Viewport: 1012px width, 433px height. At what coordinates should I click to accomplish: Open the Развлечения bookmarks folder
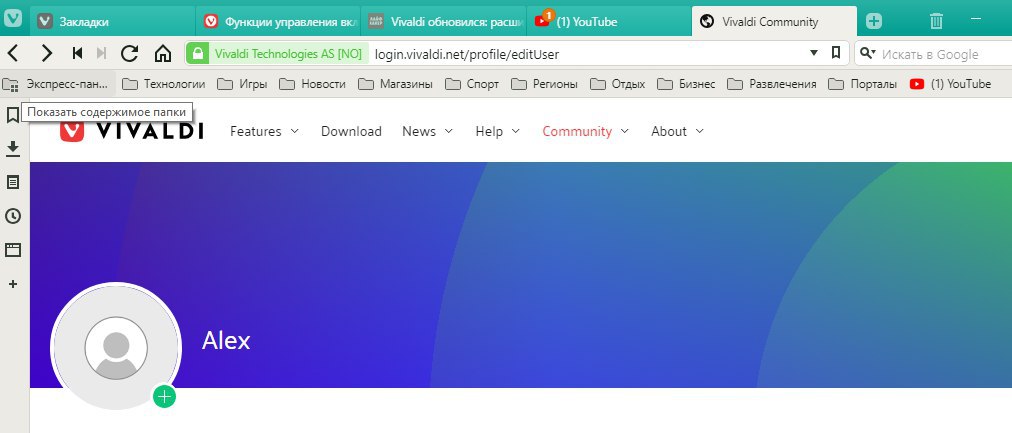tap(772, 84)
